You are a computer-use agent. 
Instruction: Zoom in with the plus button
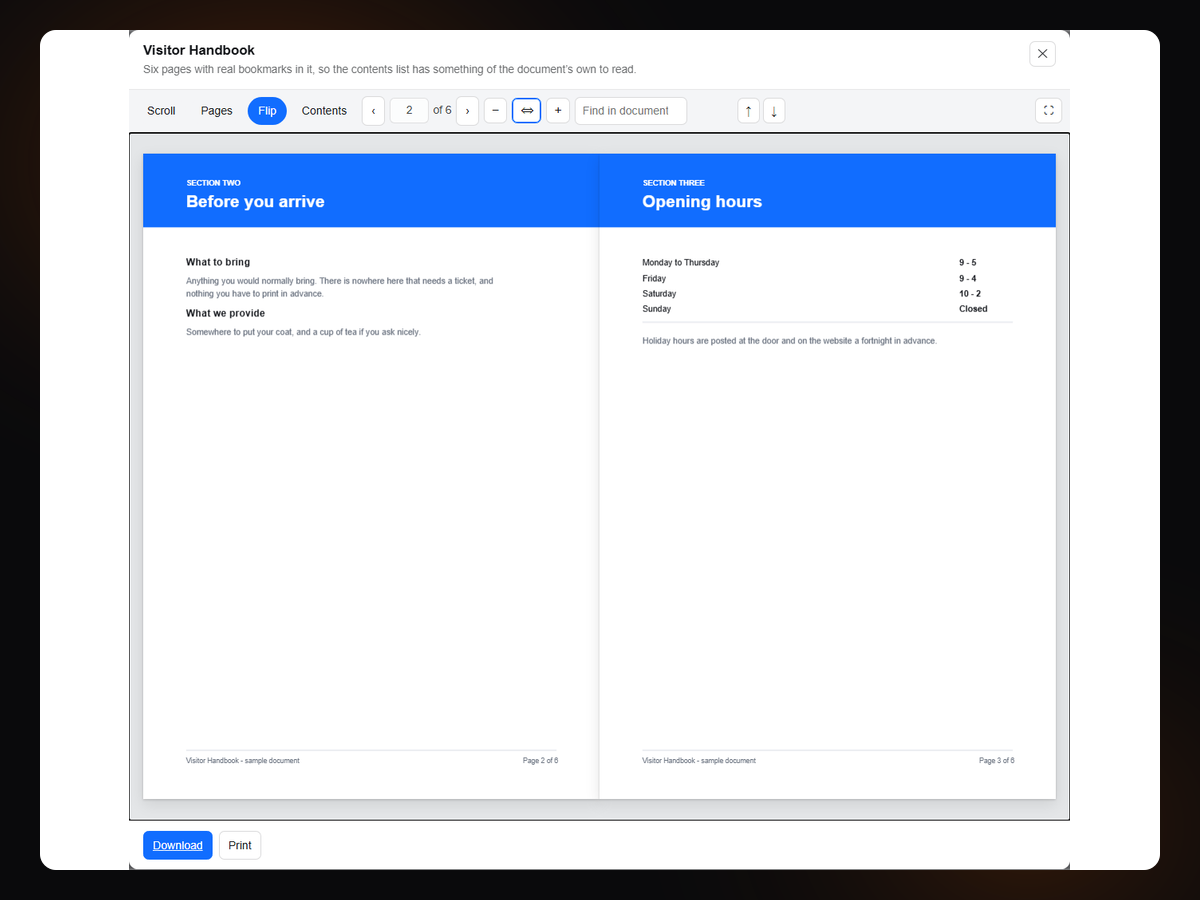click(x=558, y=111)
